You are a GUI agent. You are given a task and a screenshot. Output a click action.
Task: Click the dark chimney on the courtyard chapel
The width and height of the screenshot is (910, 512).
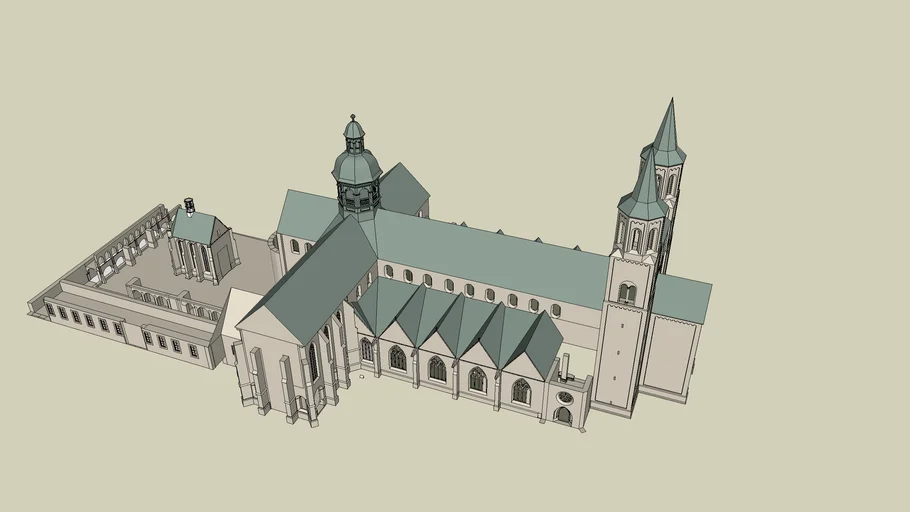click(x=189, y=207)
